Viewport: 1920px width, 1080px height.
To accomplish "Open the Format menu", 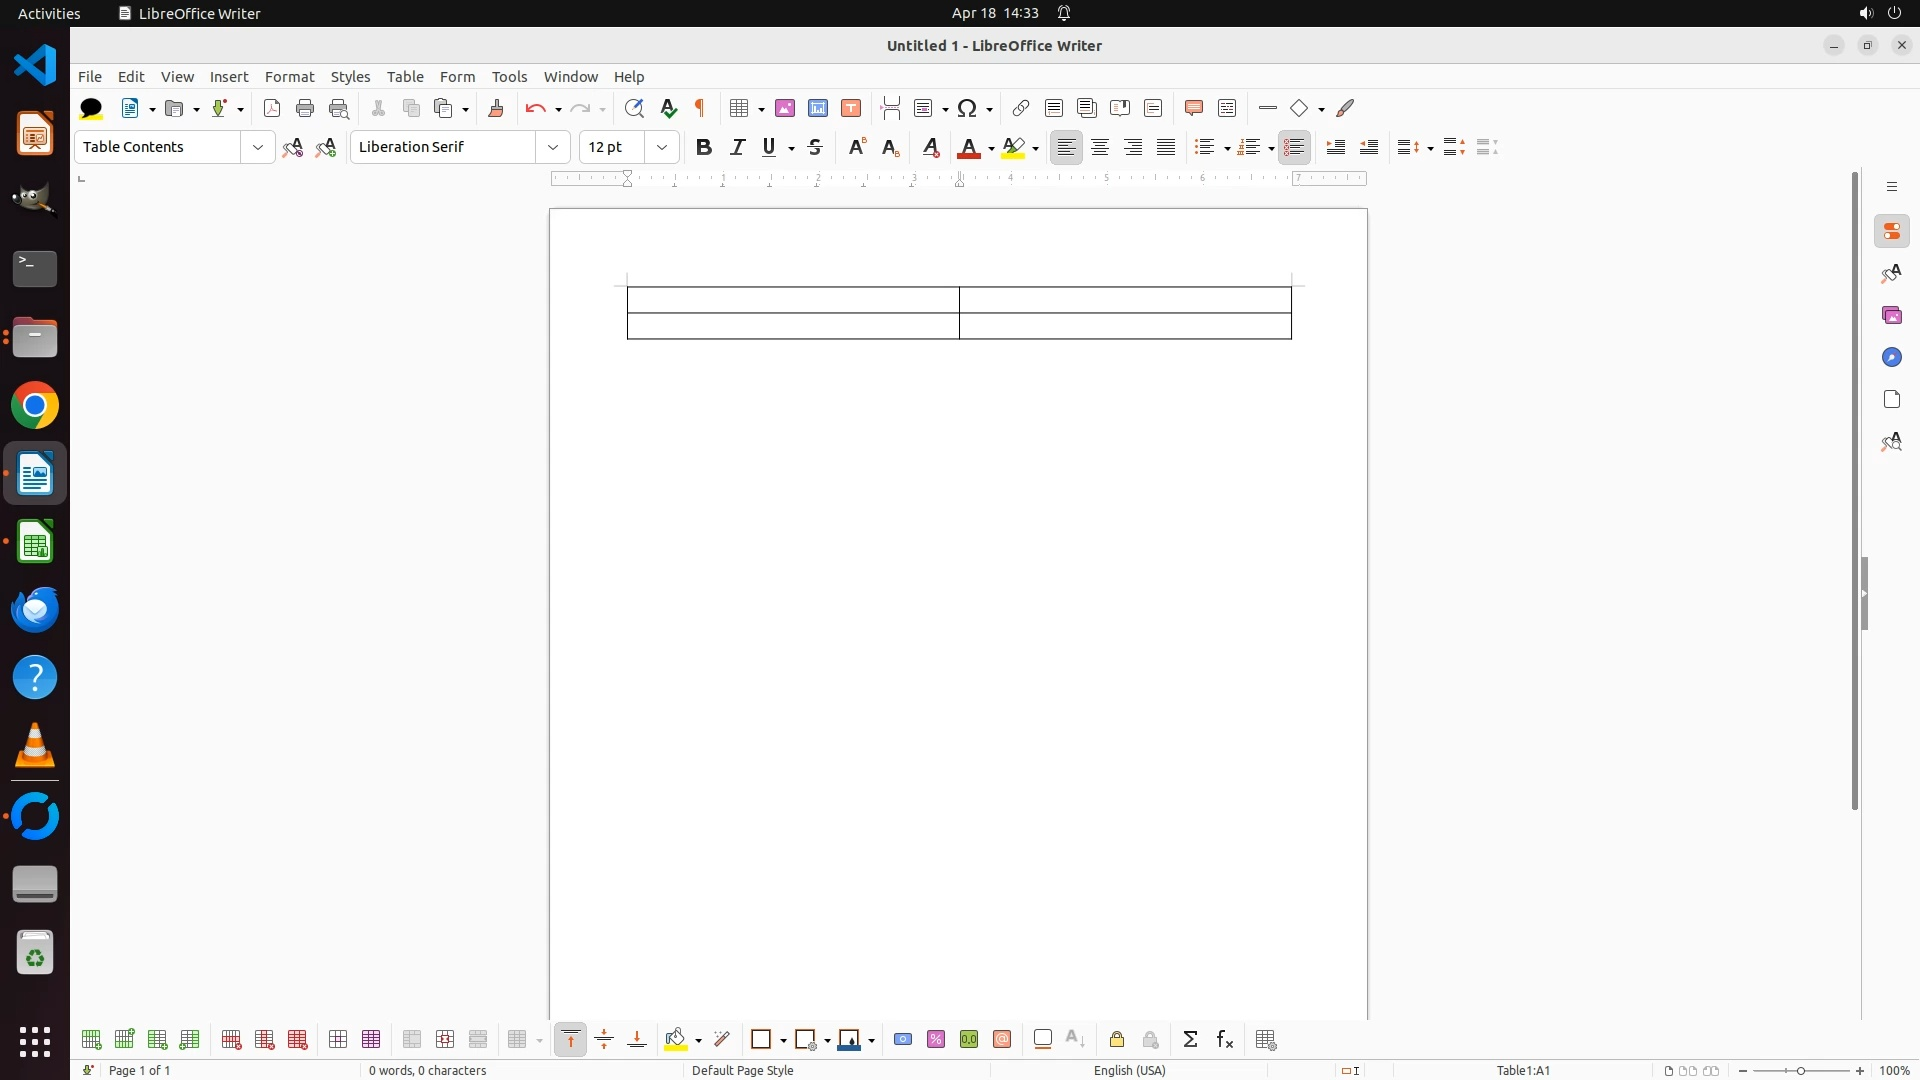I will pyautogui.click(x=289, y=77).
